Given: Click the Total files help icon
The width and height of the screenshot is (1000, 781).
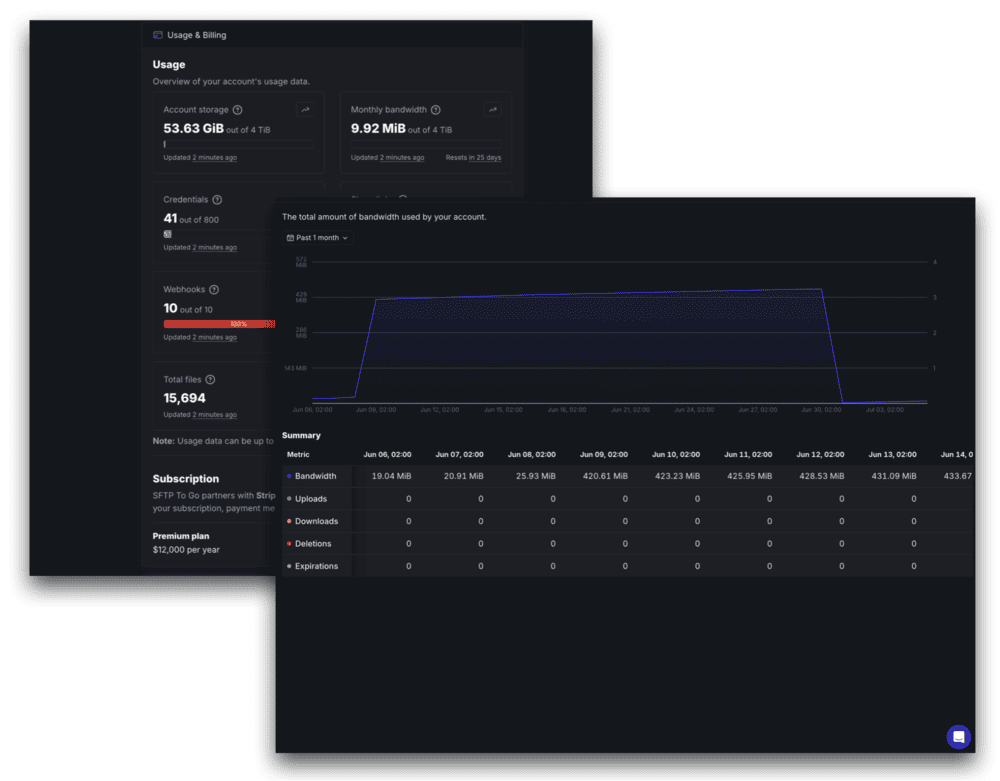Looking at the screenshot, I should click(x=210, y=379).
